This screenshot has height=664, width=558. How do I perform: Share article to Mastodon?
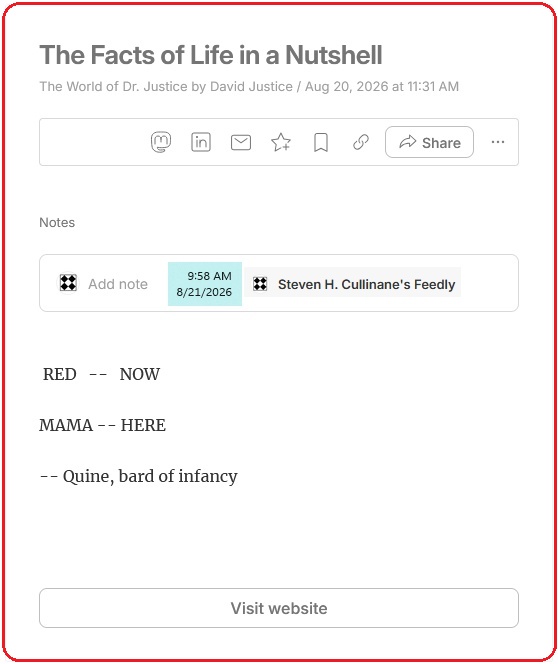161,142
